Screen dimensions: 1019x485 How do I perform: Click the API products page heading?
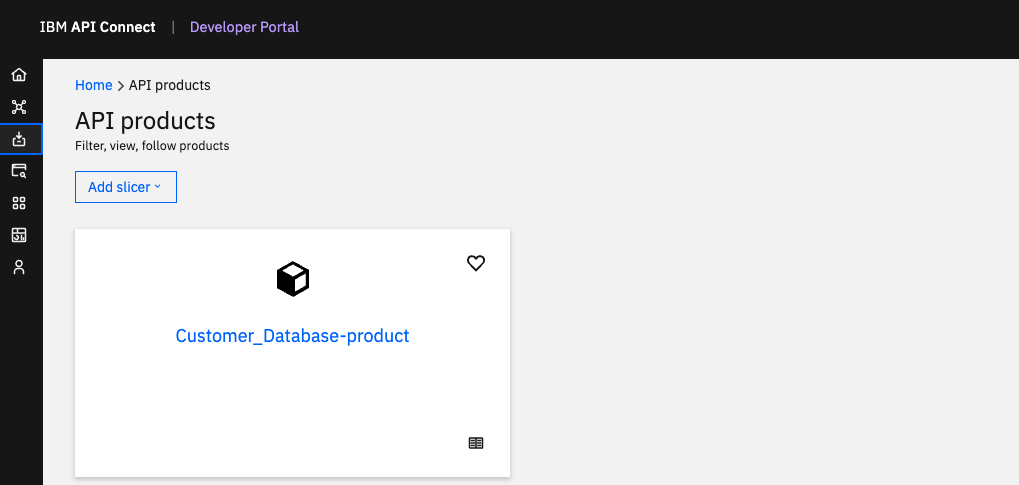click(x=146, y=121)
